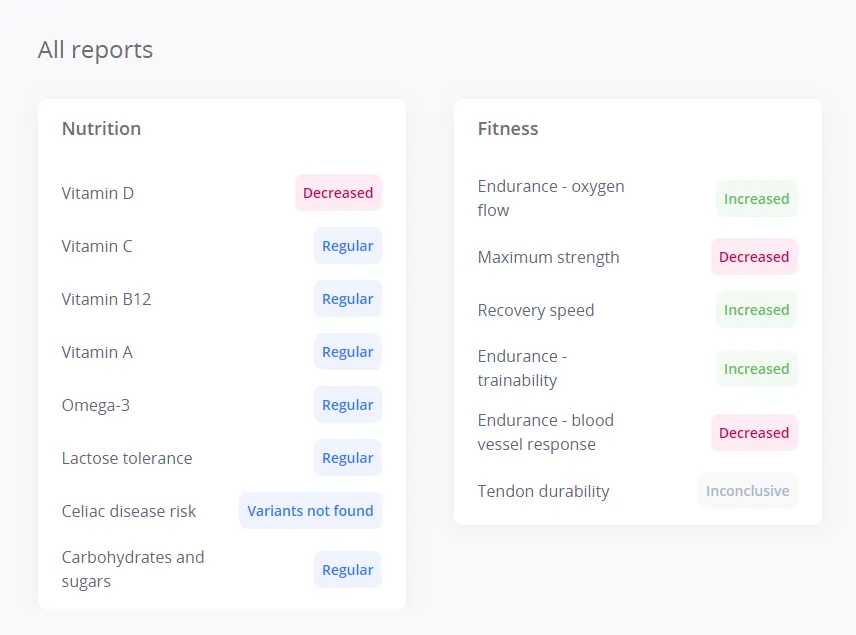Select the Tendon durability row label
Image resolution: width=856 pixels, height=635 pixels.
[543, 491]
